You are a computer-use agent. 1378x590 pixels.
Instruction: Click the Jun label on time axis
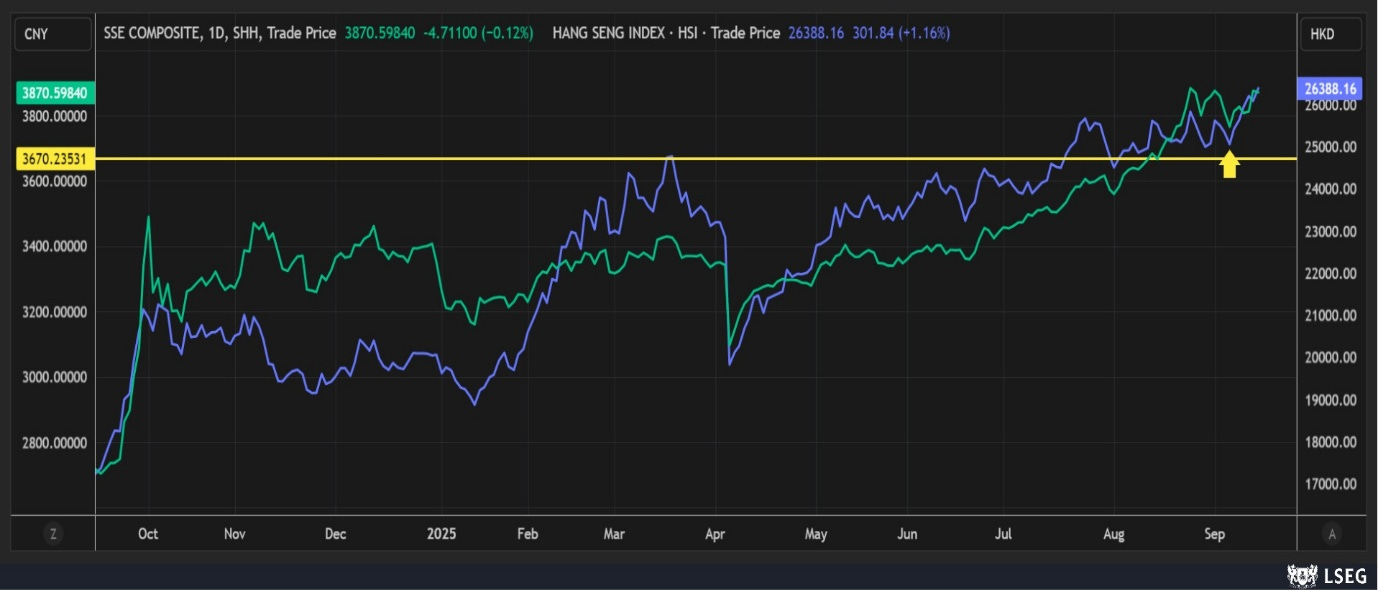(x=908, y=535)
